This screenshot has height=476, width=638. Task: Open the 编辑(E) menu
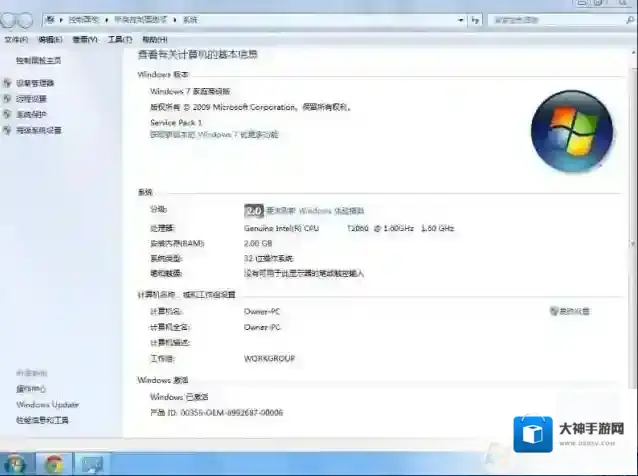pos(50,39)
